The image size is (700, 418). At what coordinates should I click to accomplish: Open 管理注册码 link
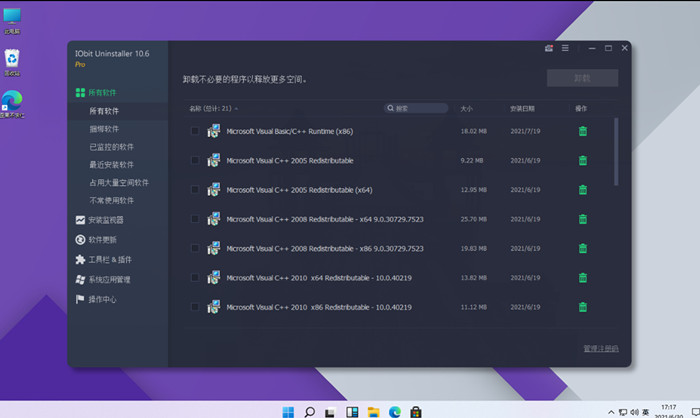601,348
